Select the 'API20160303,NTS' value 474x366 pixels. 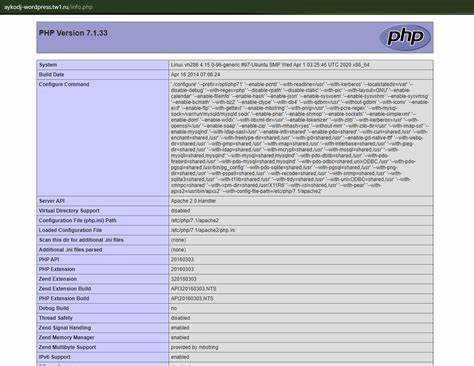[x=192, y=298]
